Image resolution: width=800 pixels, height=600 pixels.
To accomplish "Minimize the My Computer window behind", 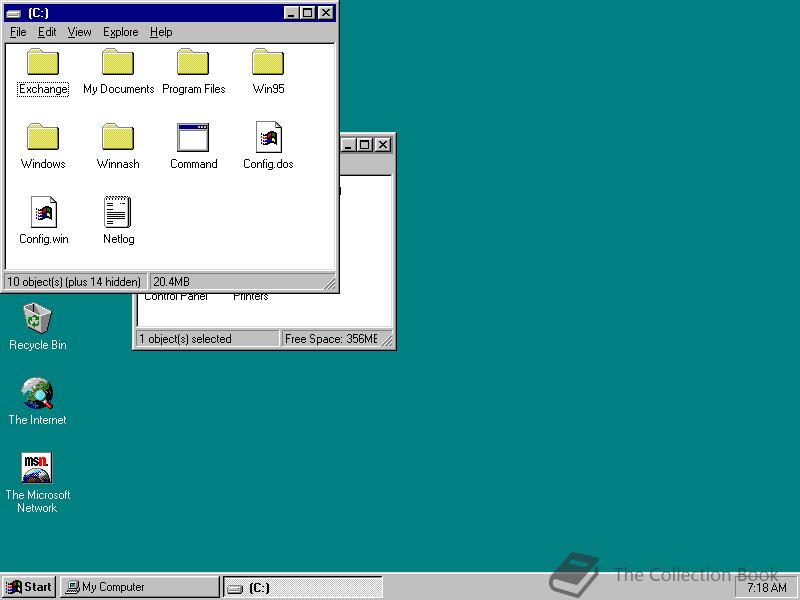I will click(348, 145).
